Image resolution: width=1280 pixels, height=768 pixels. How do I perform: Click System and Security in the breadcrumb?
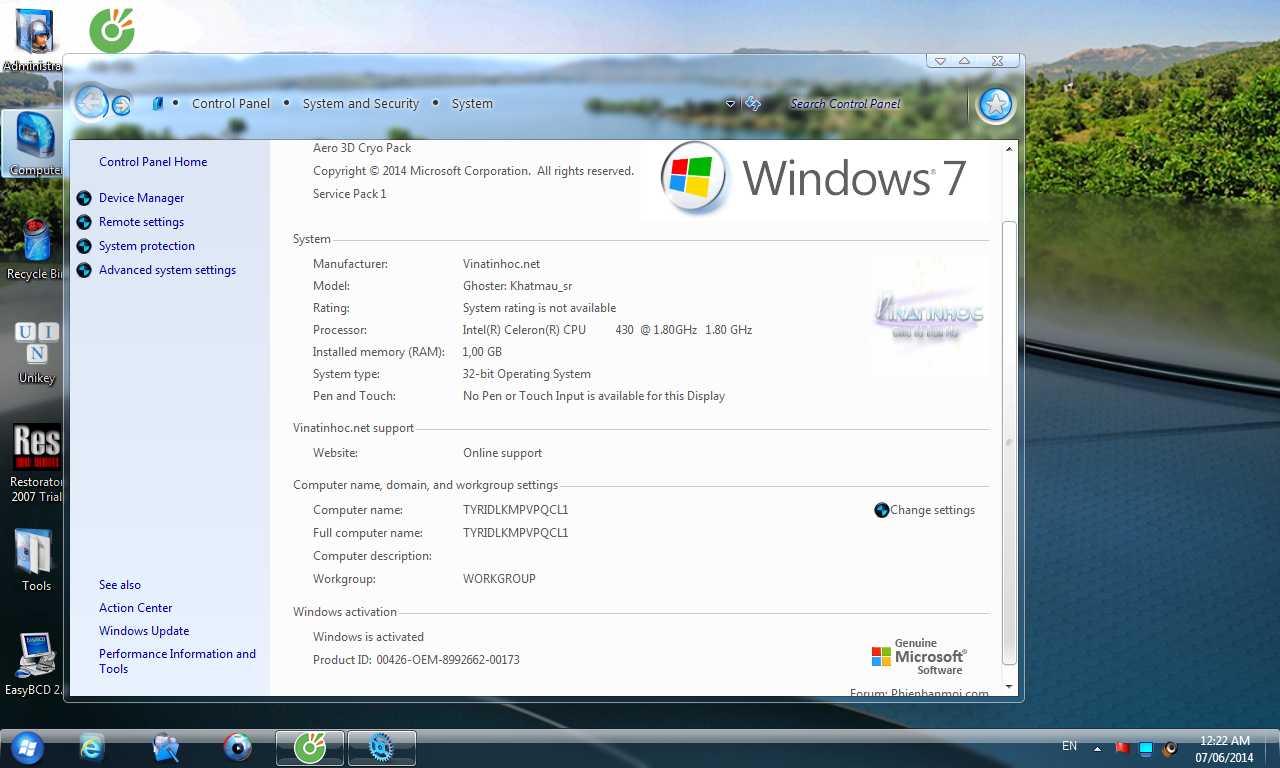(361, 103)
